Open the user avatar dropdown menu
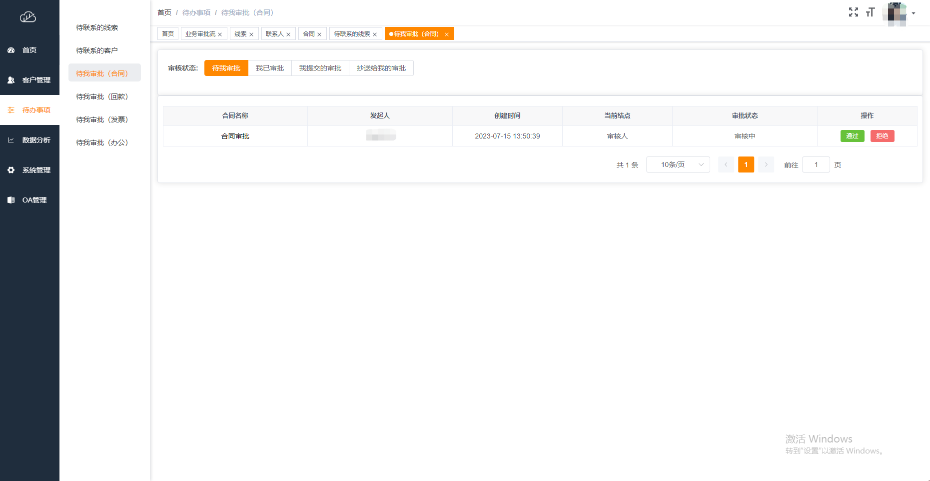The height and width of the screenshot is (481, 930). pyautogui.click(x=900, y=13)
